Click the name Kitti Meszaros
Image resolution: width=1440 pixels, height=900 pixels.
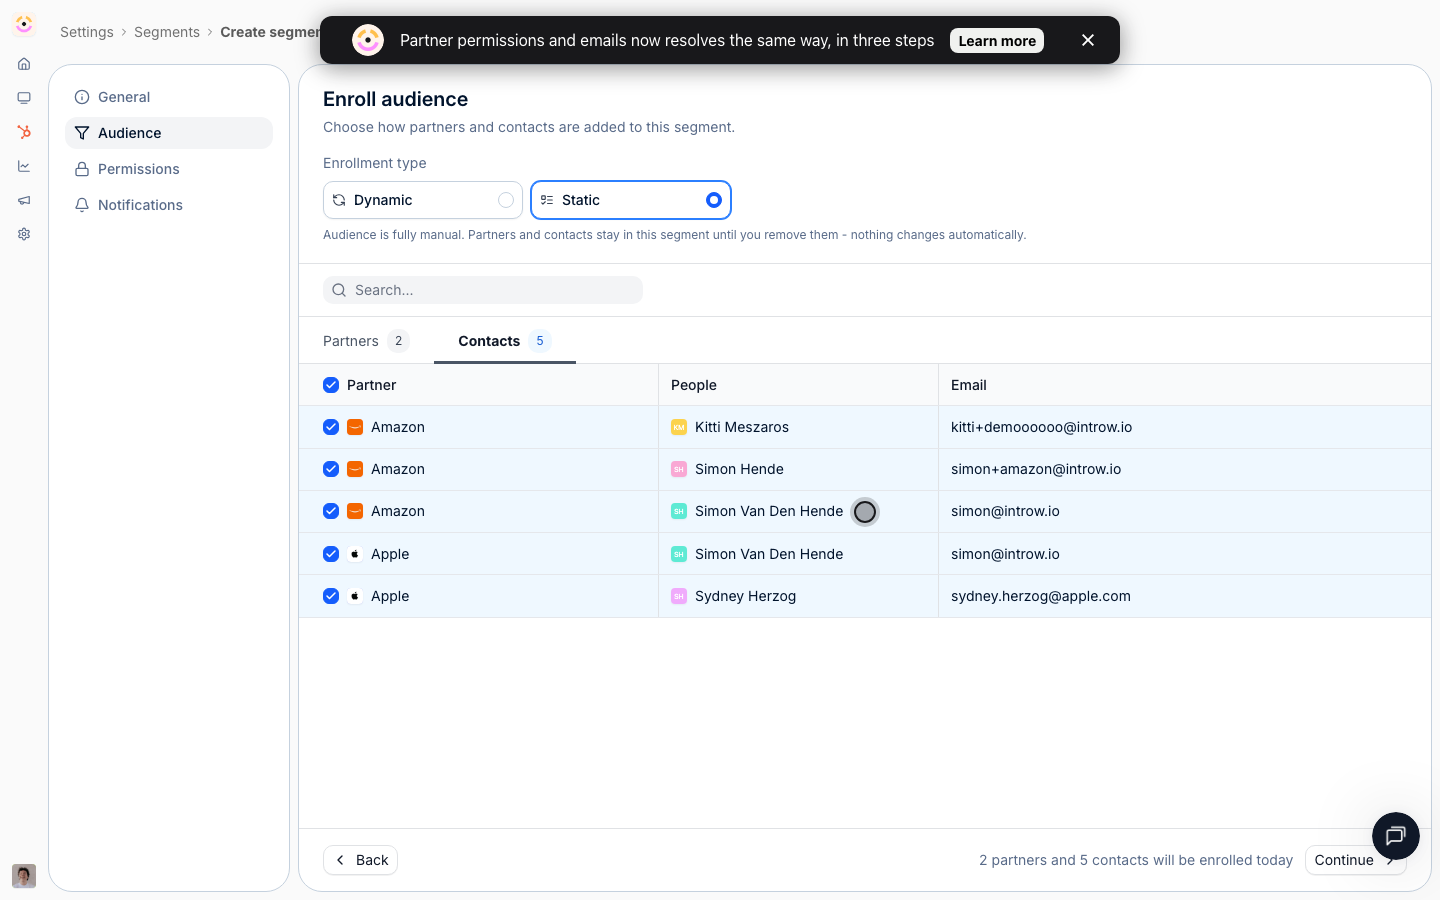[x=742, y=427]
